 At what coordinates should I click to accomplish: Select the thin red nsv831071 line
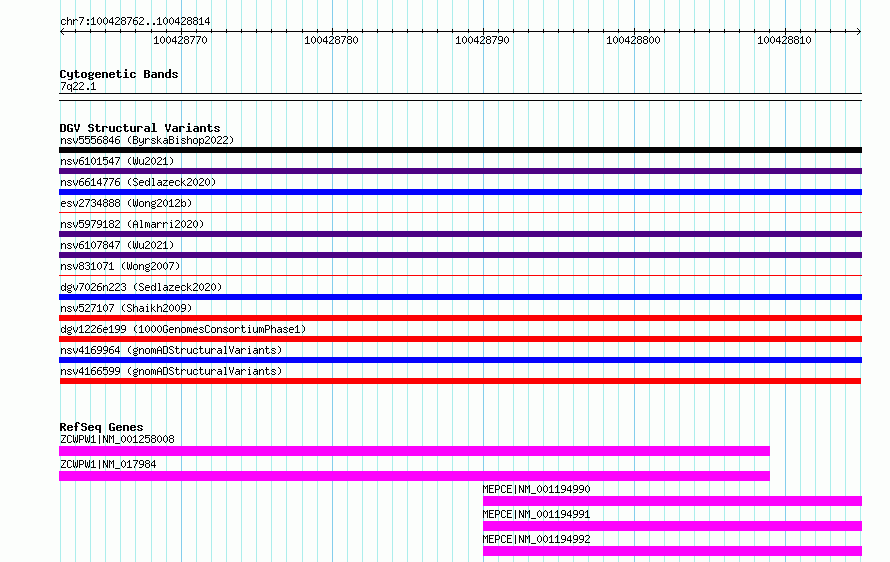460,276
